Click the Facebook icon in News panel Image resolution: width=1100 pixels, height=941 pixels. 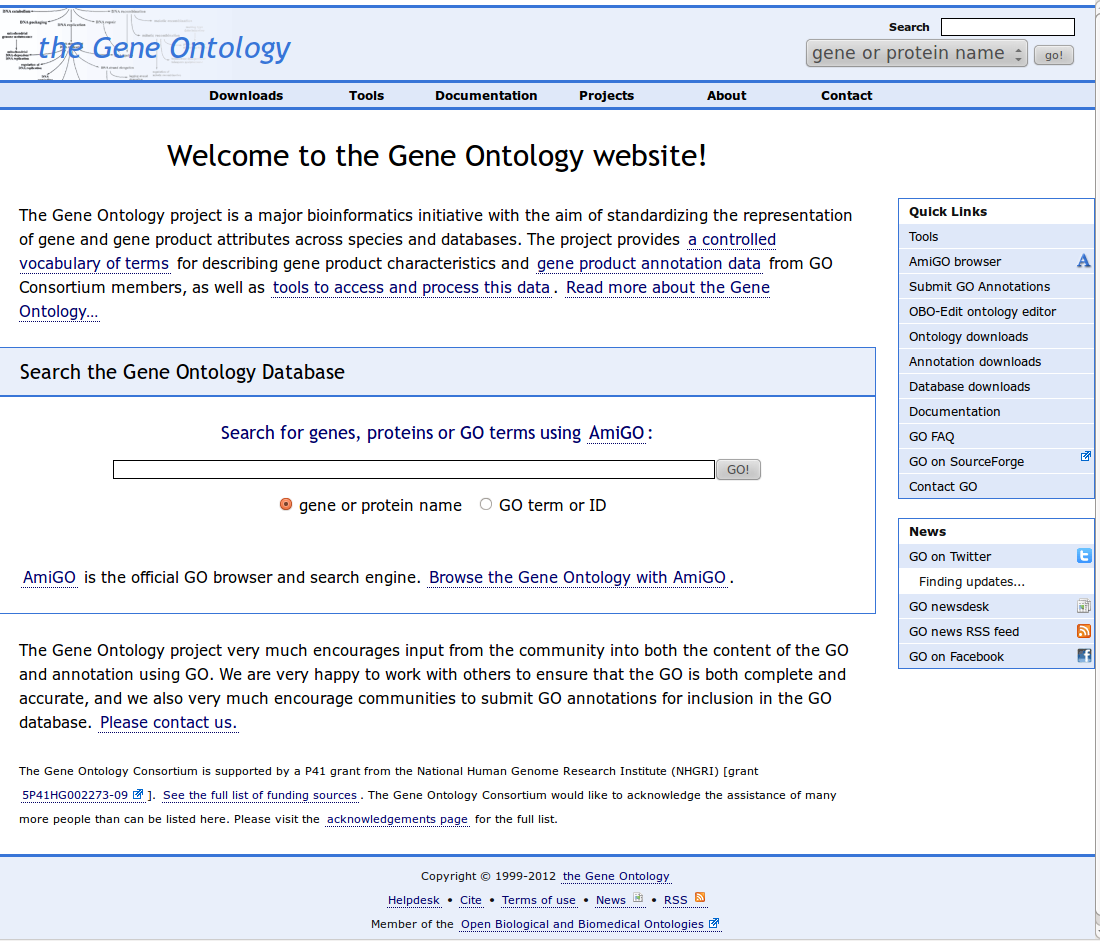pos(1084,655)
